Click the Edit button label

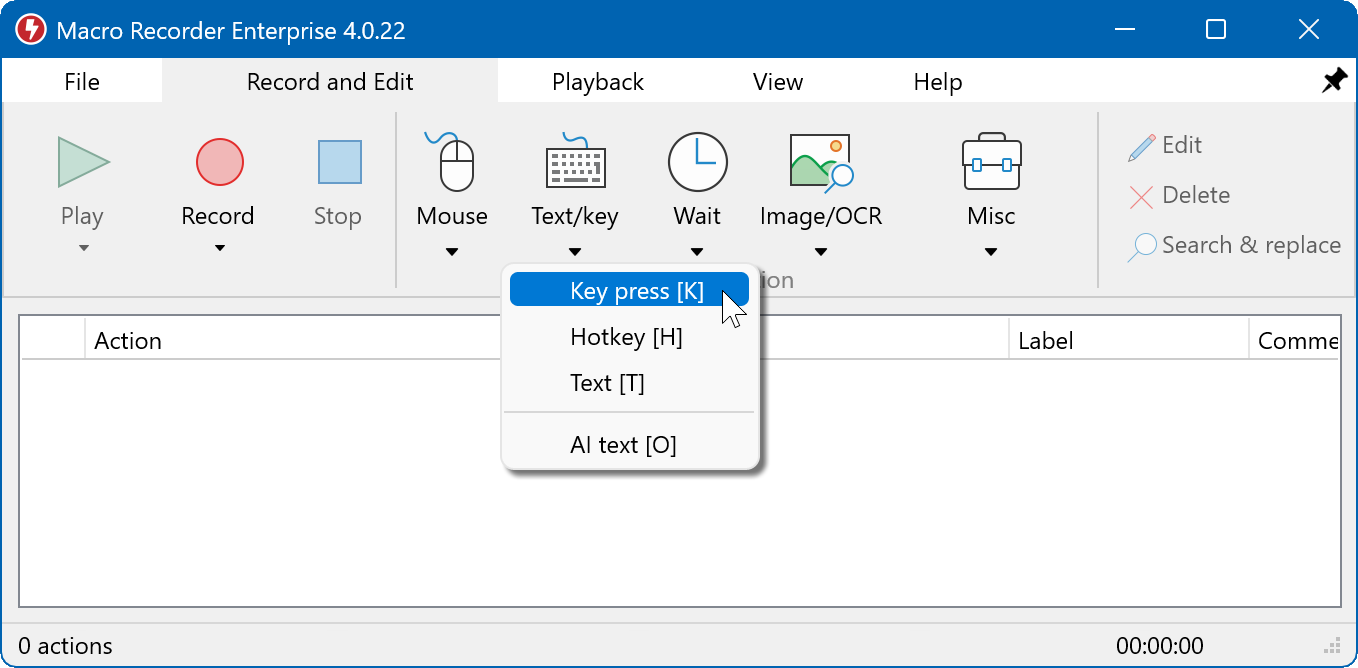coord(1182,146)
